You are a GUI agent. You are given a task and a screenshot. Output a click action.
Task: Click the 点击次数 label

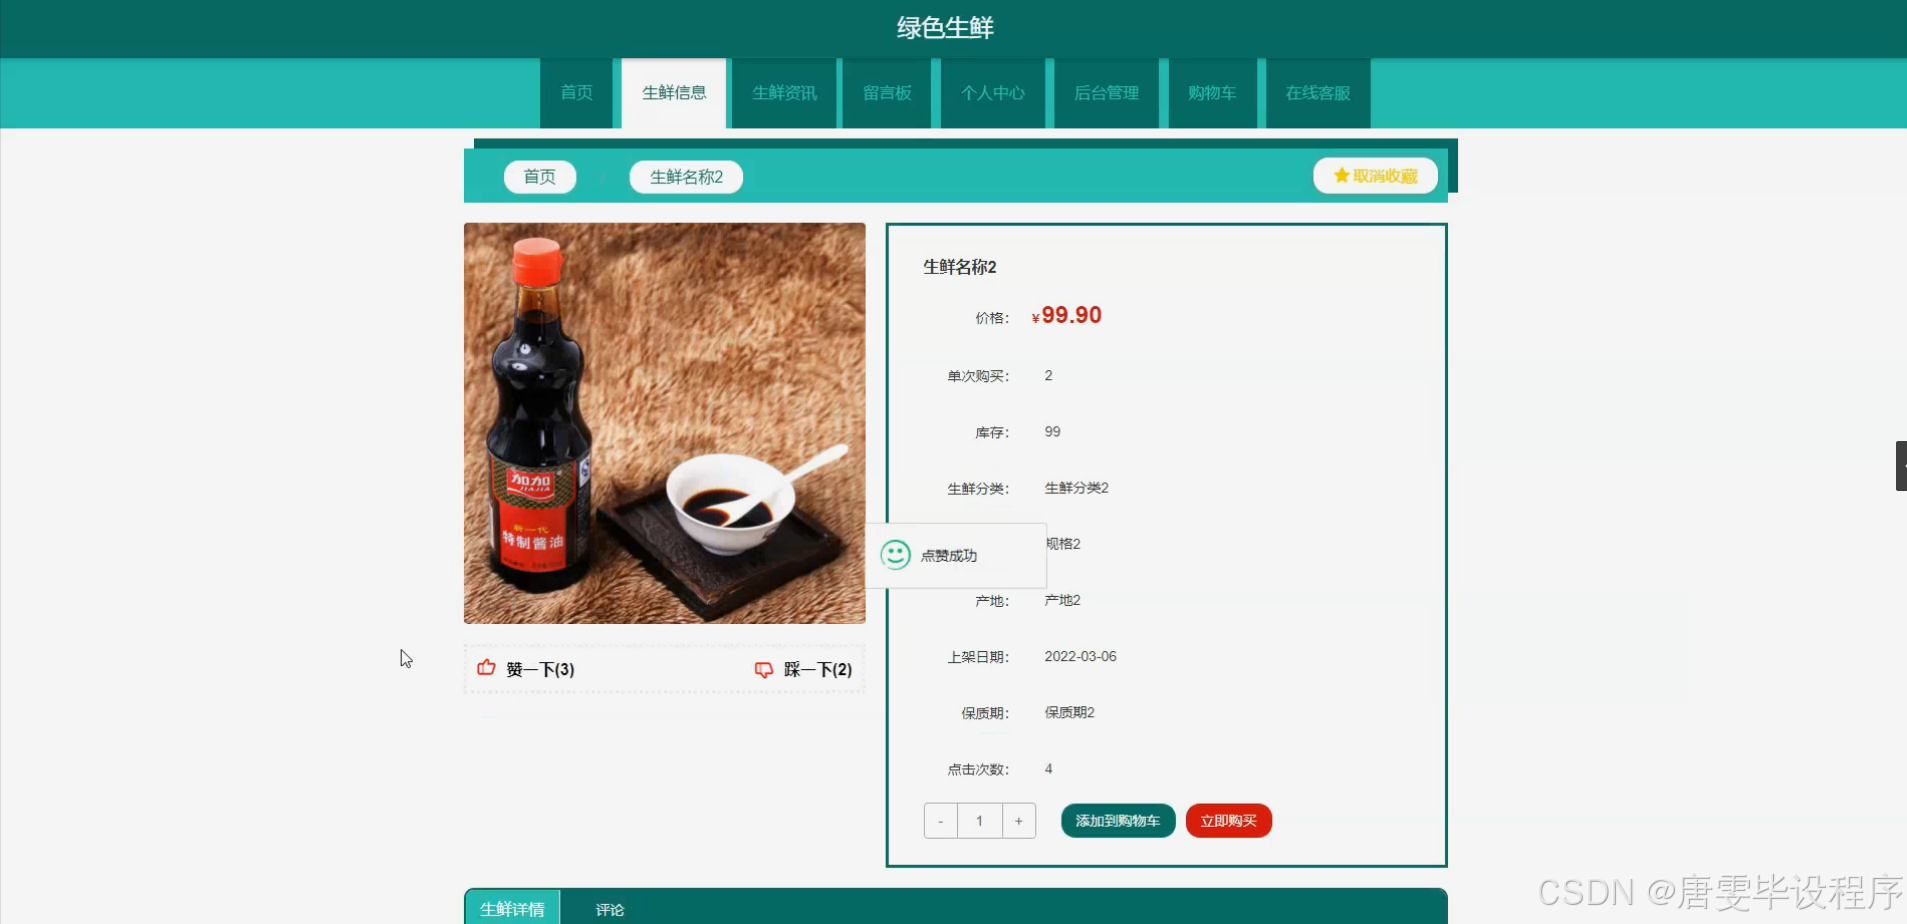coord(978,770)
